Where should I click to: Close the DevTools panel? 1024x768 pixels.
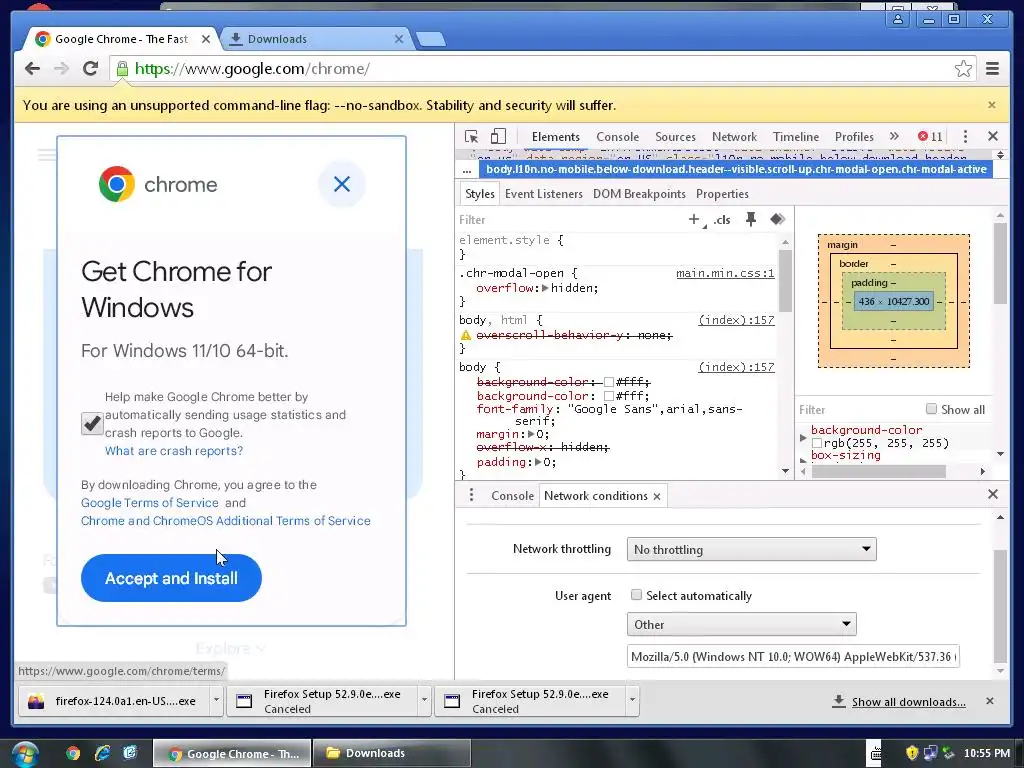coord(993,136)
